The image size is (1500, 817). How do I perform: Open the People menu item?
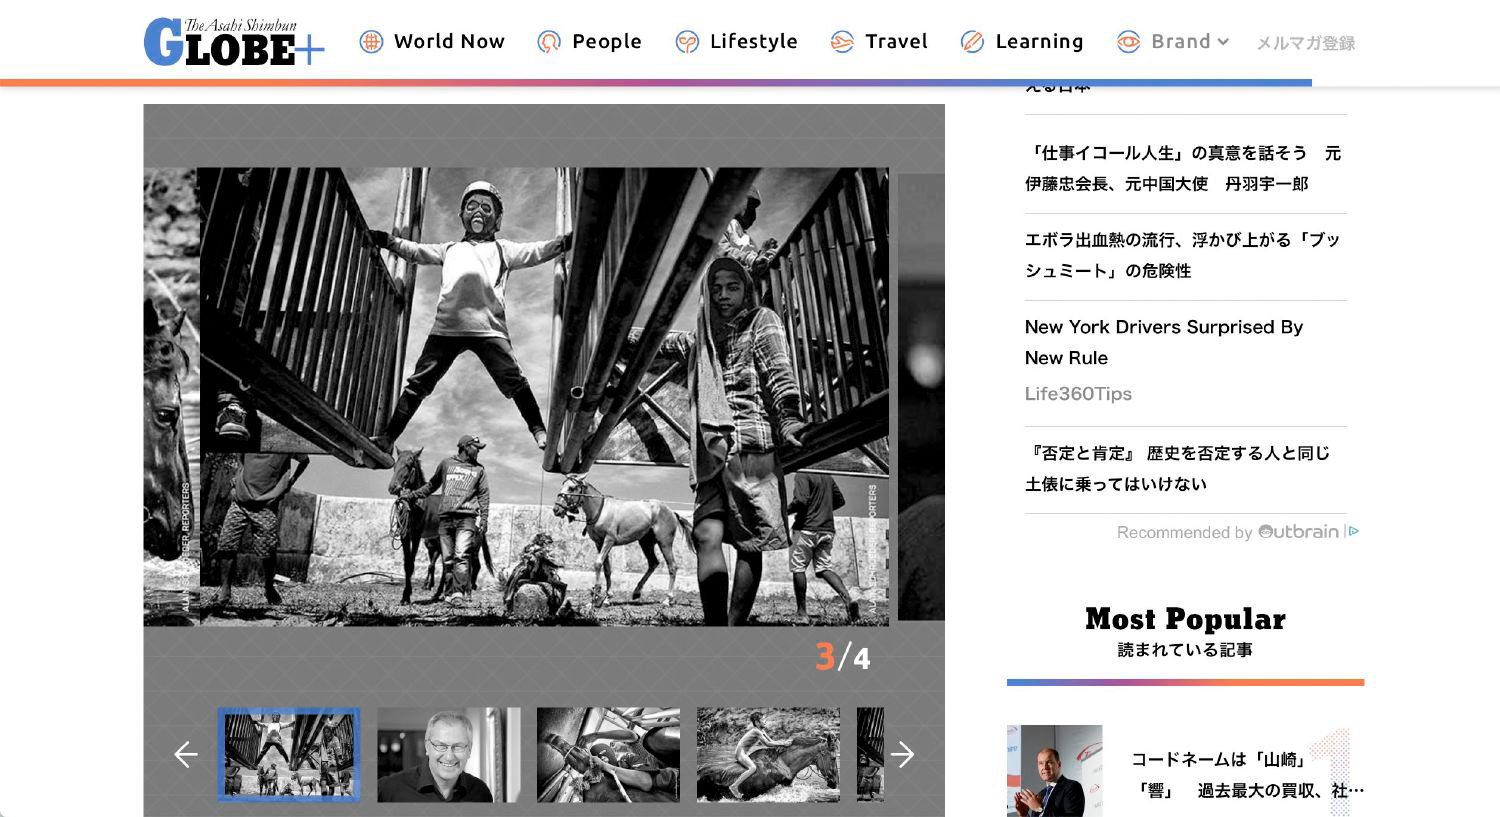coord(606,41)
